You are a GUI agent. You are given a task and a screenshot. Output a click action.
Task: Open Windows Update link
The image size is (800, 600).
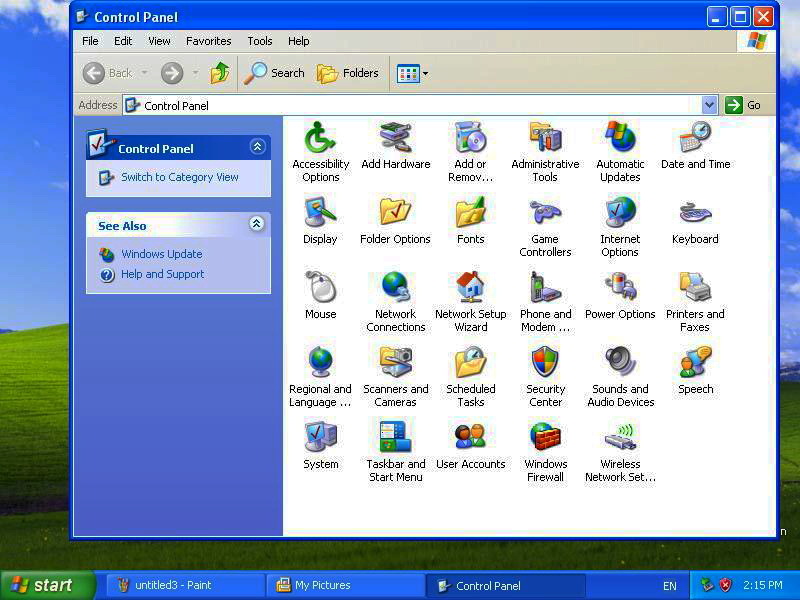tap(161, 254)
